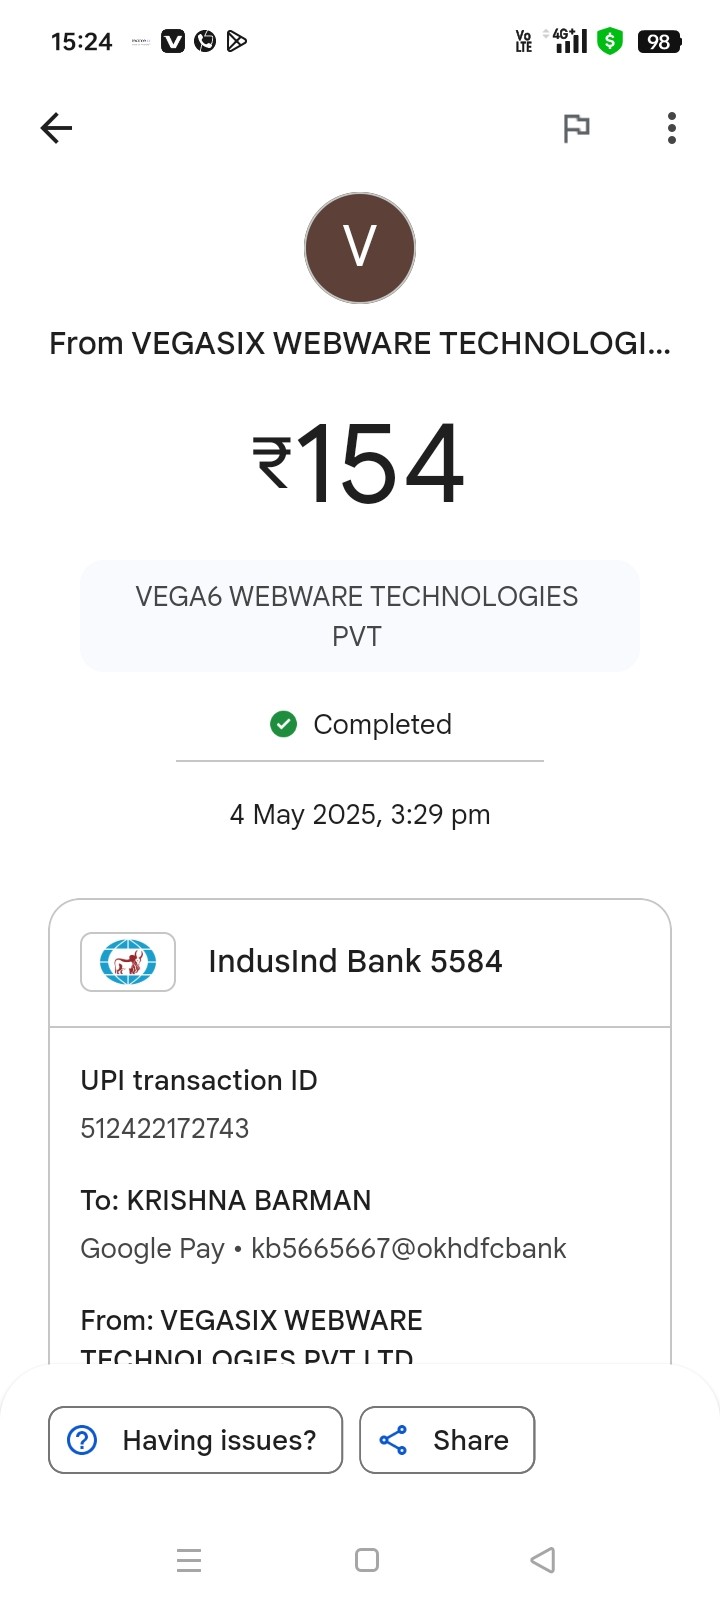720x1604 pixels.
Task: Tap the Android back triangle button
Action: click(x=542, y=1560)
